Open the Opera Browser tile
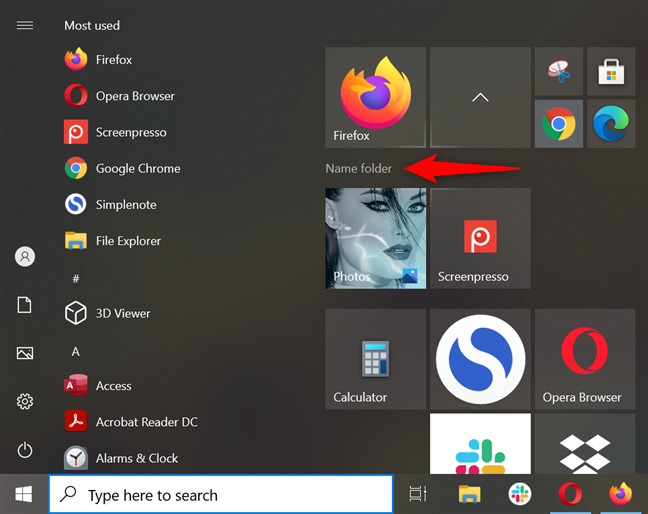The height and width of the screenshot is (514, 648). click(585, 359)
